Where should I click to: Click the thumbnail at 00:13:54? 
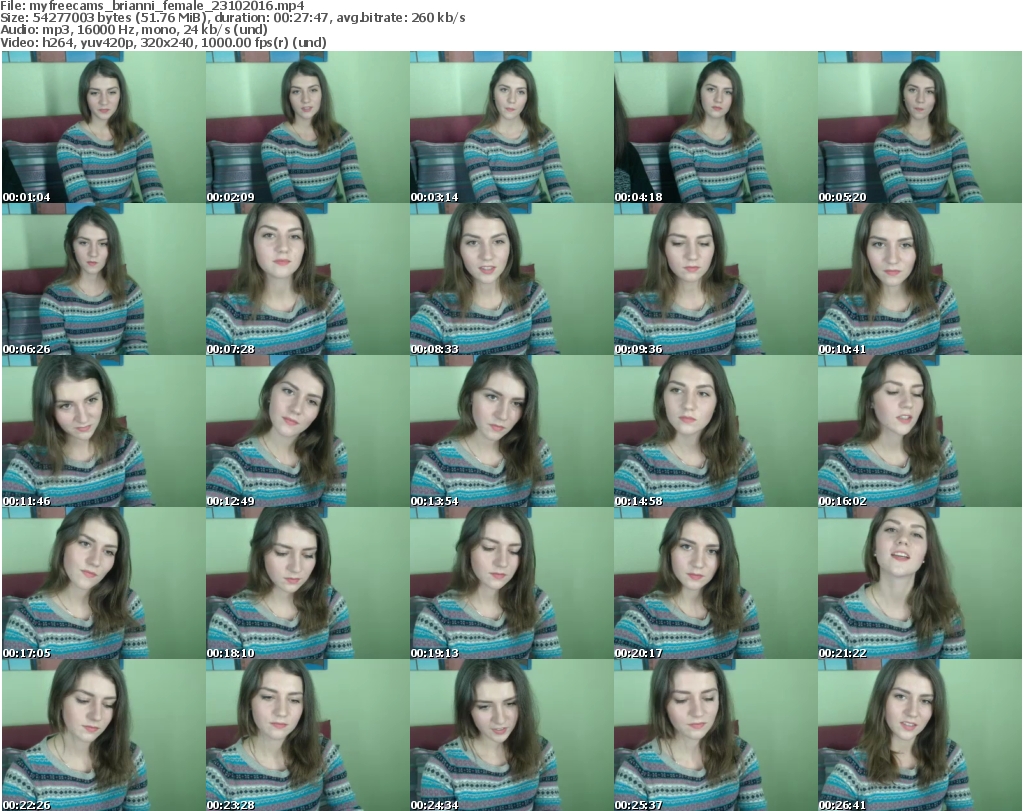click(x=511, y=431)
